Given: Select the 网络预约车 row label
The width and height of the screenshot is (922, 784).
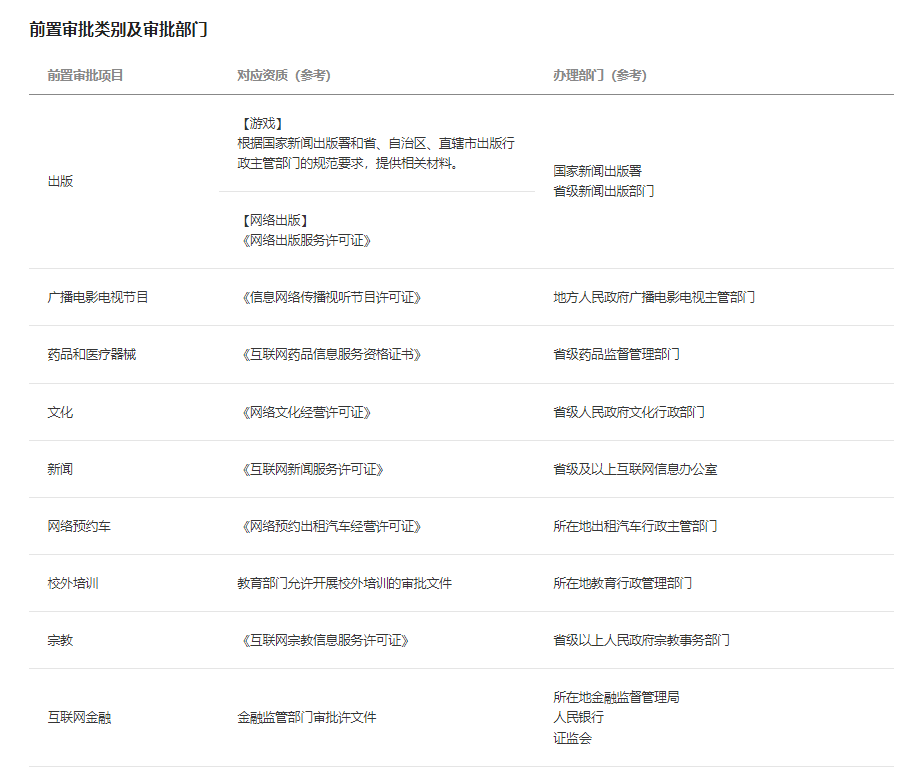Looking at the screenshot, I should coord(79,526).
